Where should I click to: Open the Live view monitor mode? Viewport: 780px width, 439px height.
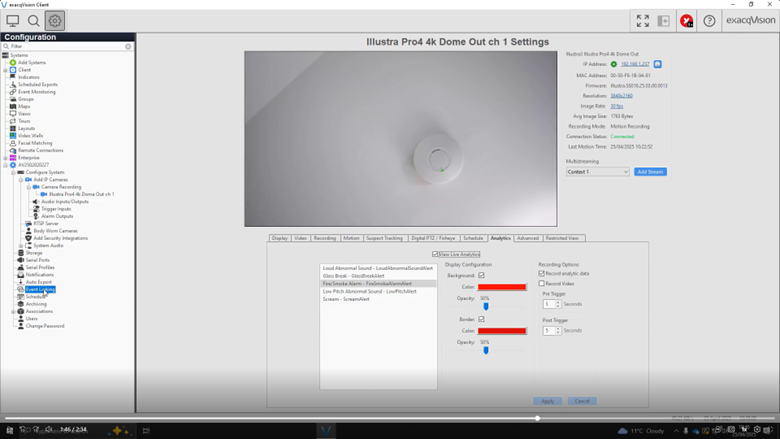click(13, 20)
